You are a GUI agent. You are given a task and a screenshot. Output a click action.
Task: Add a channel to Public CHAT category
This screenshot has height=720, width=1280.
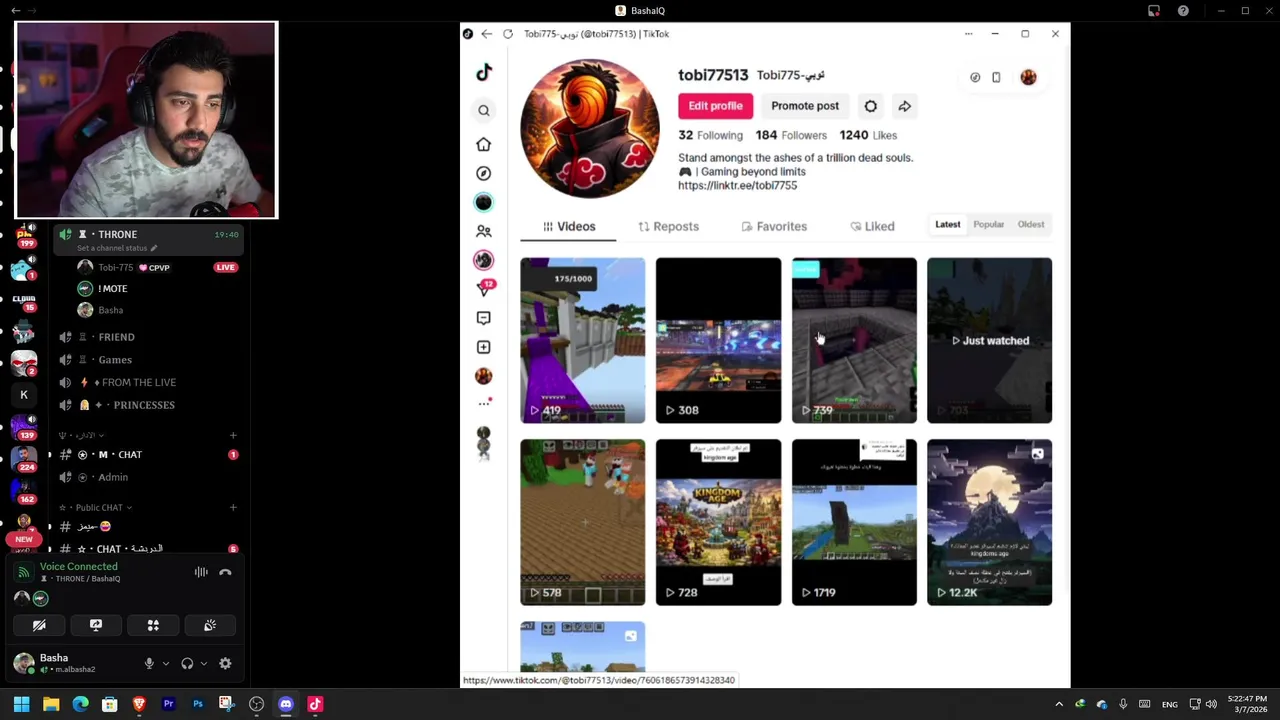[233, 507]
